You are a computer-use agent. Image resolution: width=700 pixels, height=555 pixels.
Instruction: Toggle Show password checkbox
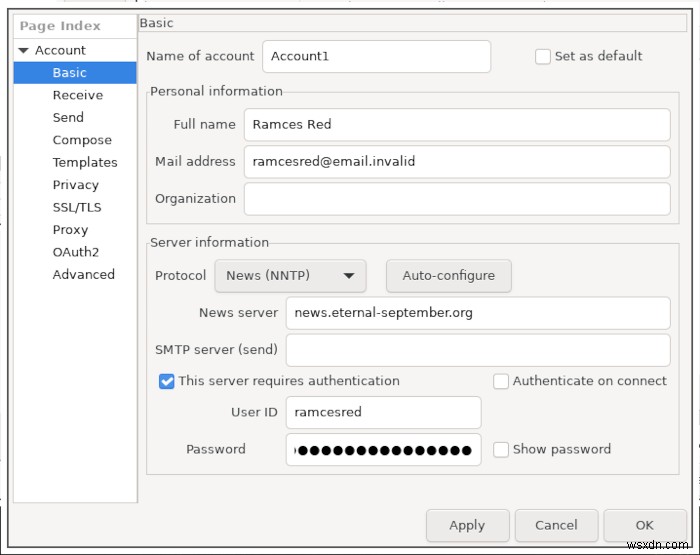coord(500,450)
